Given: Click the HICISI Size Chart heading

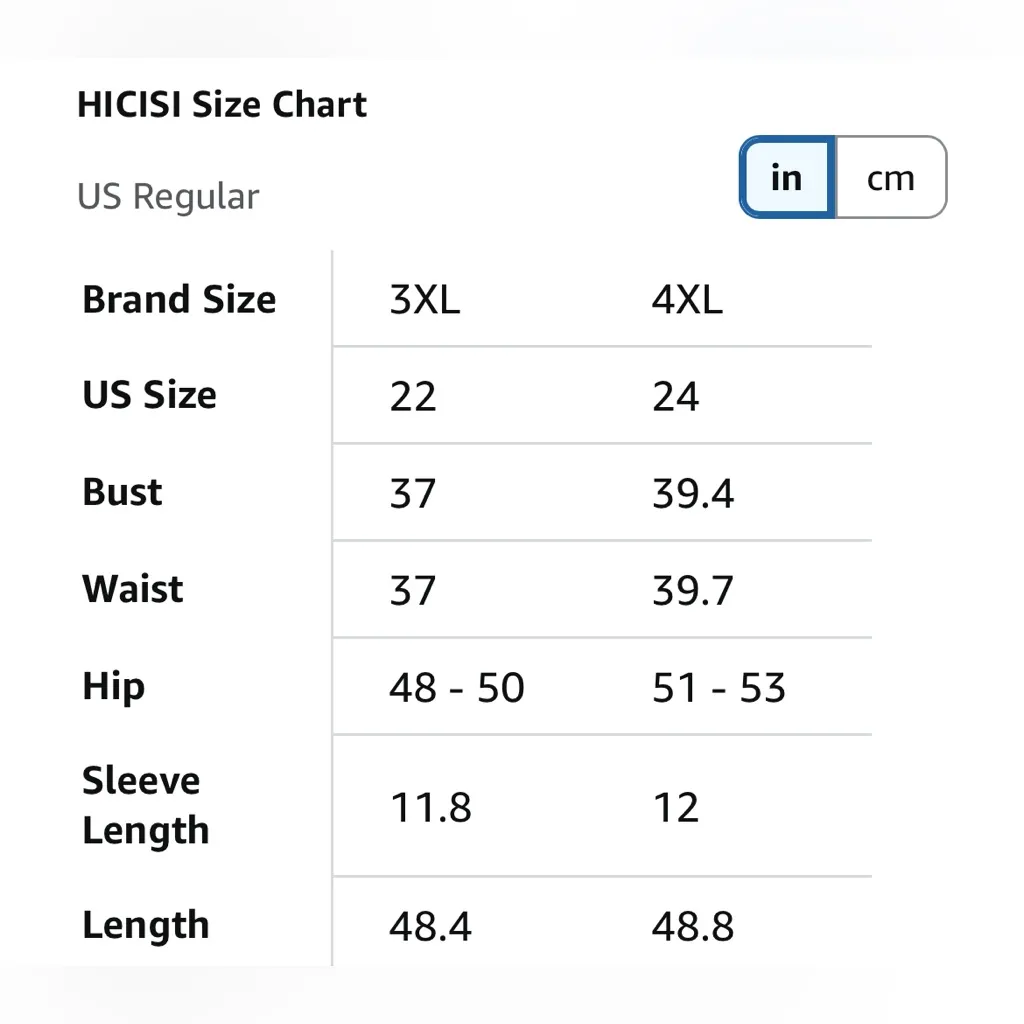Looking at the screenshot, I should [x=222, y=104].
